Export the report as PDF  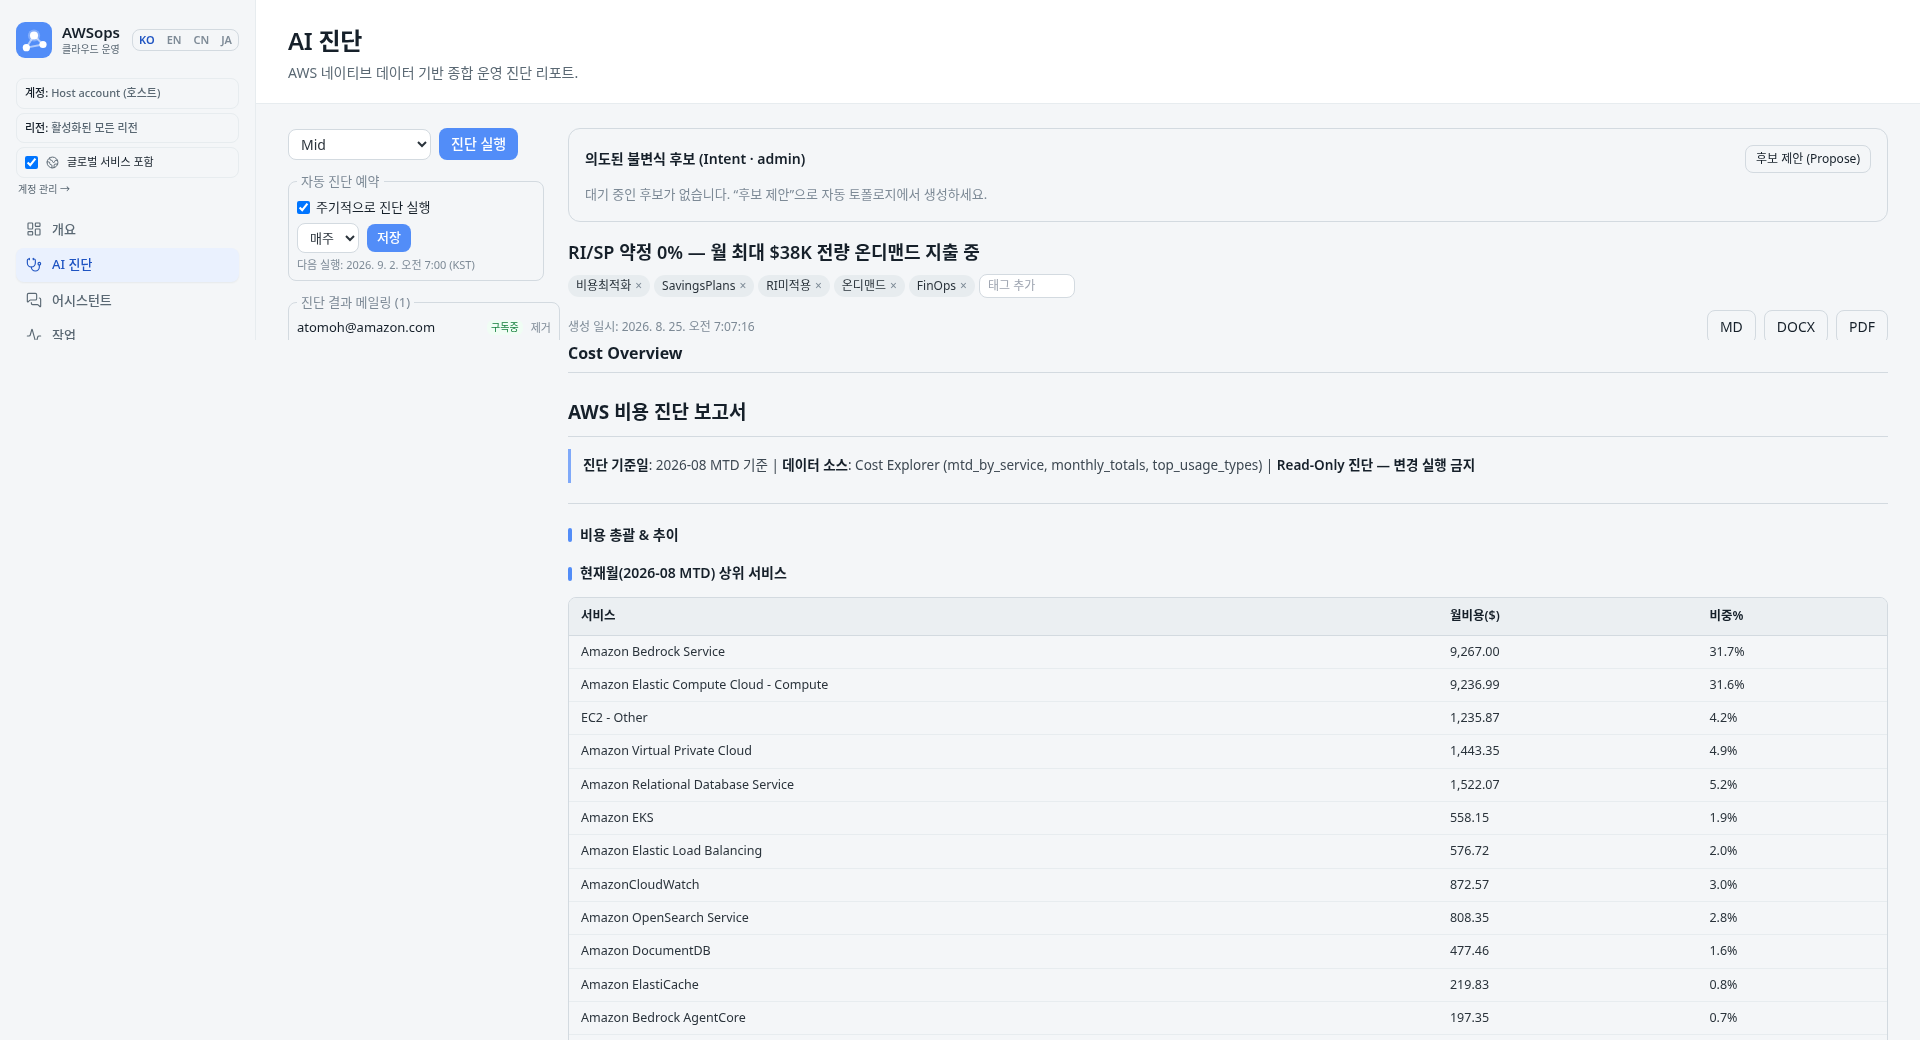[x=1862, y=326]
